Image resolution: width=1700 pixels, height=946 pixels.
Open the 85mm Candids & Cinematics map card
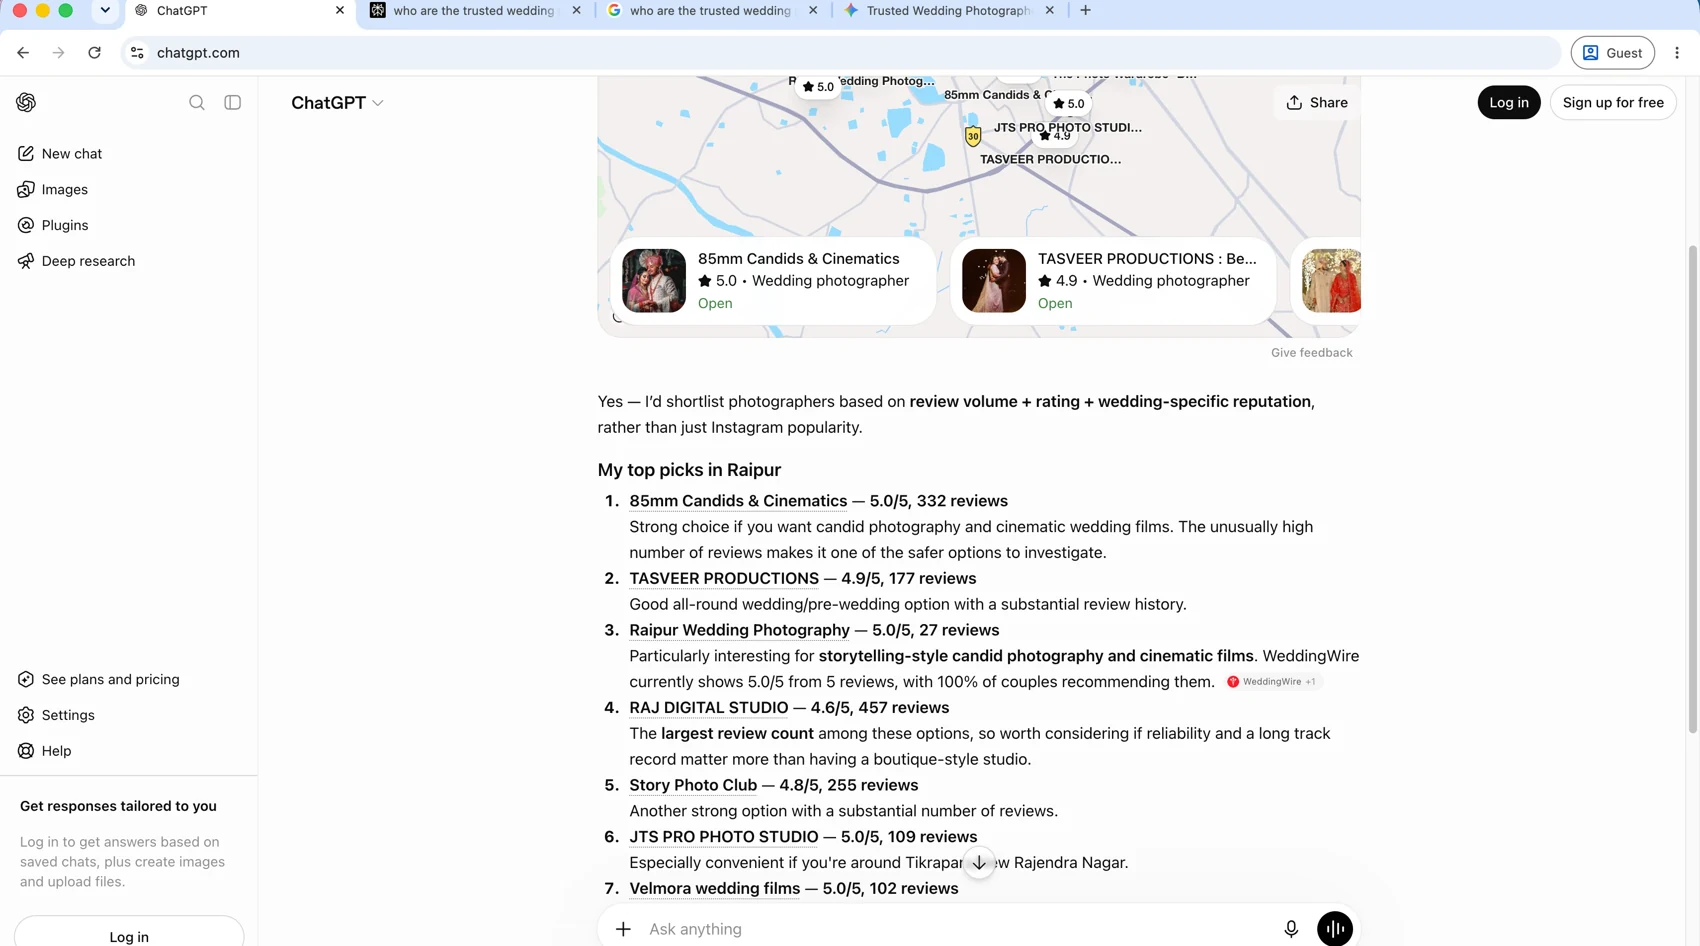tap(773, 281)
